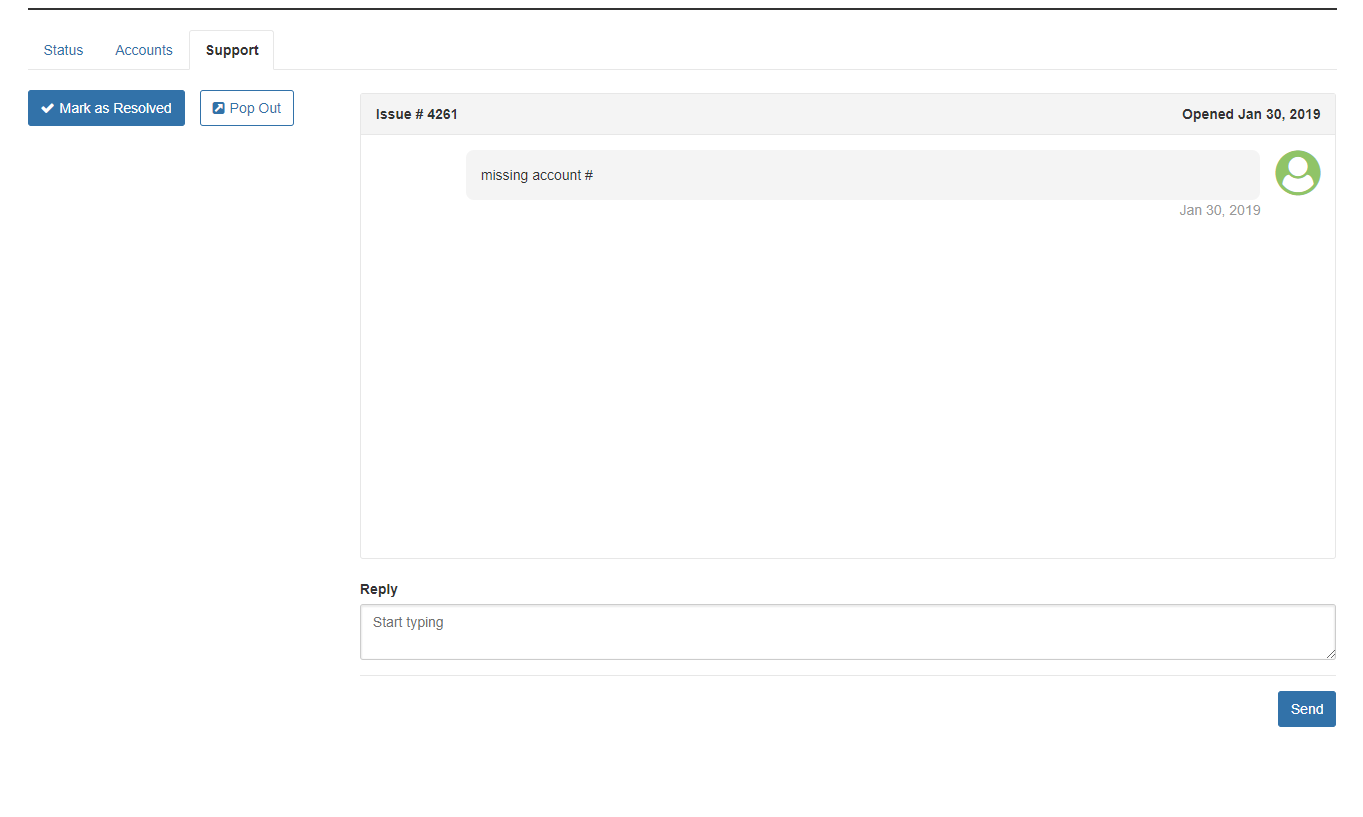Focus the Reply text area
The width and height of the screenshot is (1363, 817).
tap(847, 632)
